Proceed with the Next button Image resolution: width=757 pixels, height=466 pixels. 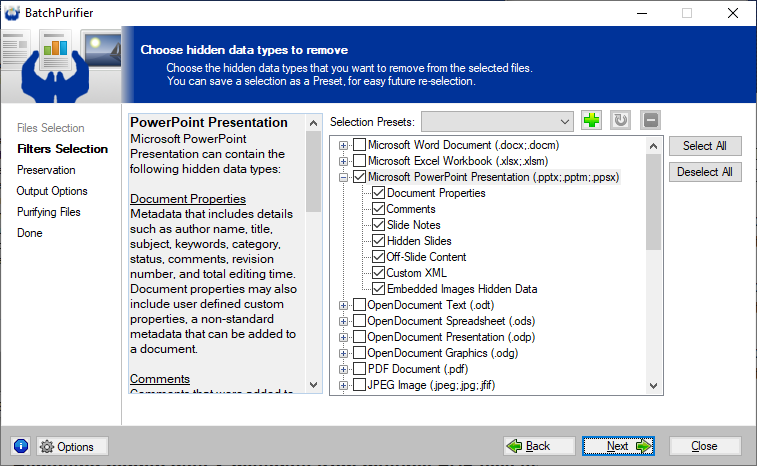(x=618, y=446)
